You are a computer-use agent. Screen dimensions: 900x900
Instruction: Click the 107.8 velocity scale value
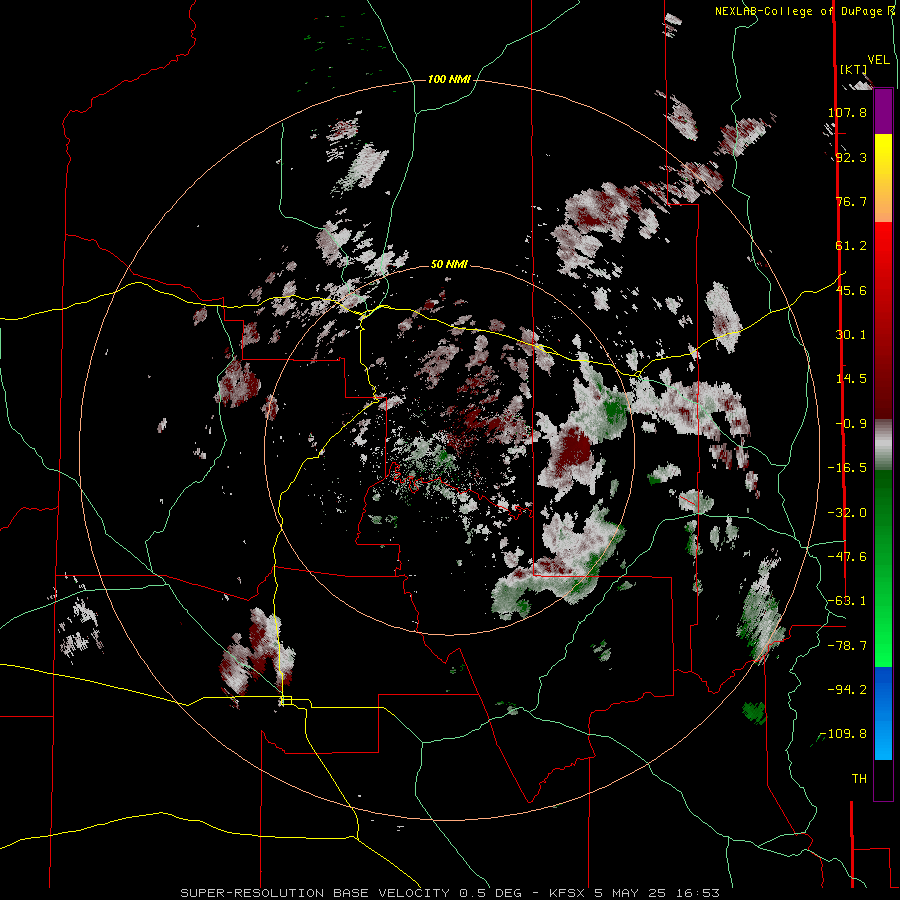tap(847, 112)
